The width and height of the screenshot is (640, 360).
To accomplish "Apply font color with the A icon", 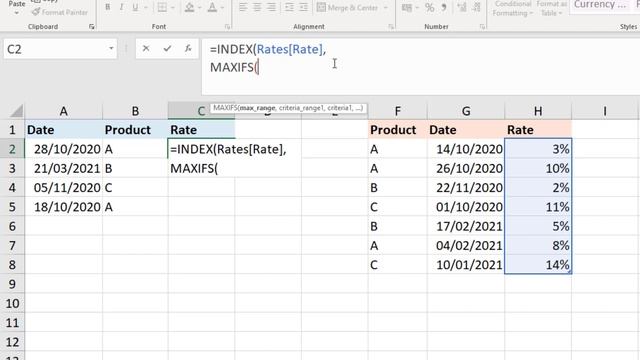I will pos(212,7).
